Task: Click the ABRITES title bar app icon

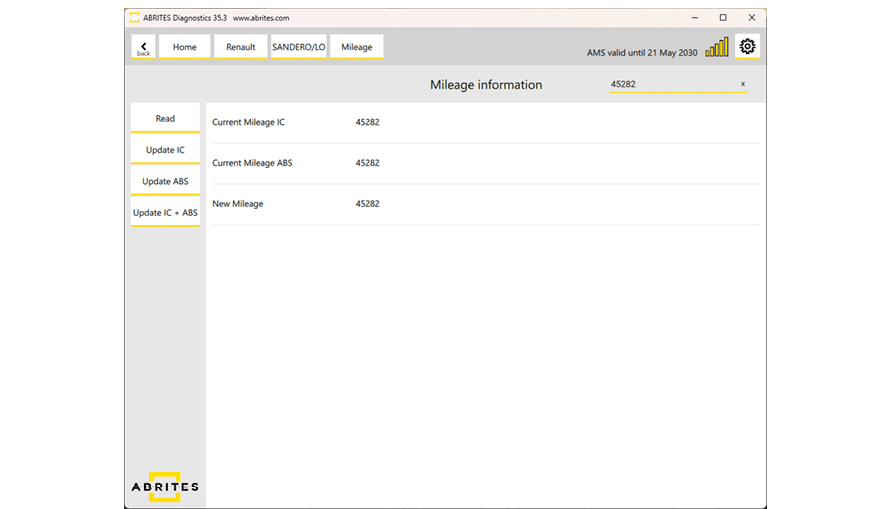Action: point(134,17)
